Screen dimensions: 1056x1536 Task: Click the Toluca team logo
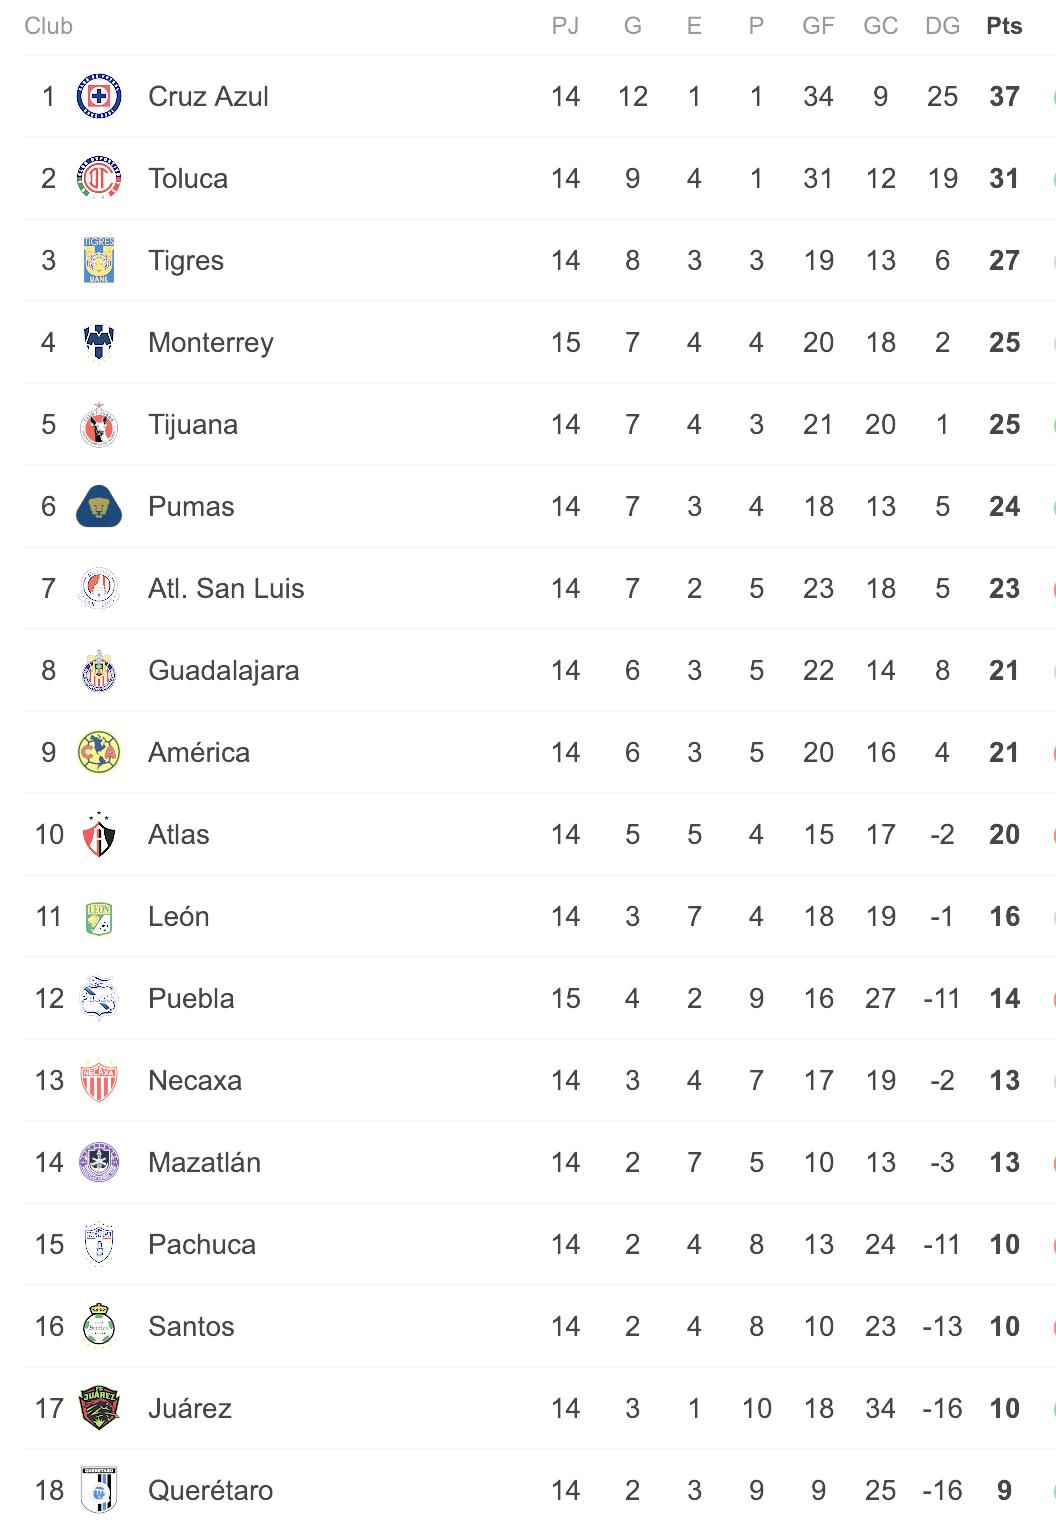(x=99, y=179)
